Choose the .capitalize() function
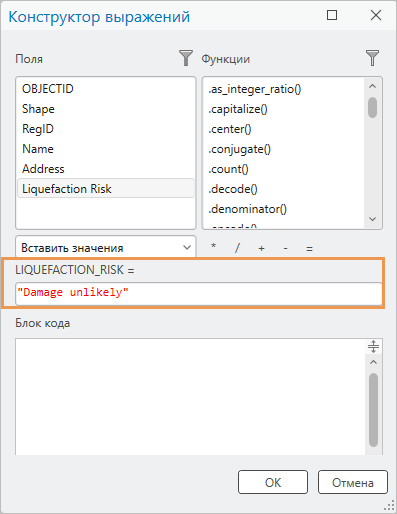Image resolution: width=397 pixels, height=514 pixels. point(238,109)
